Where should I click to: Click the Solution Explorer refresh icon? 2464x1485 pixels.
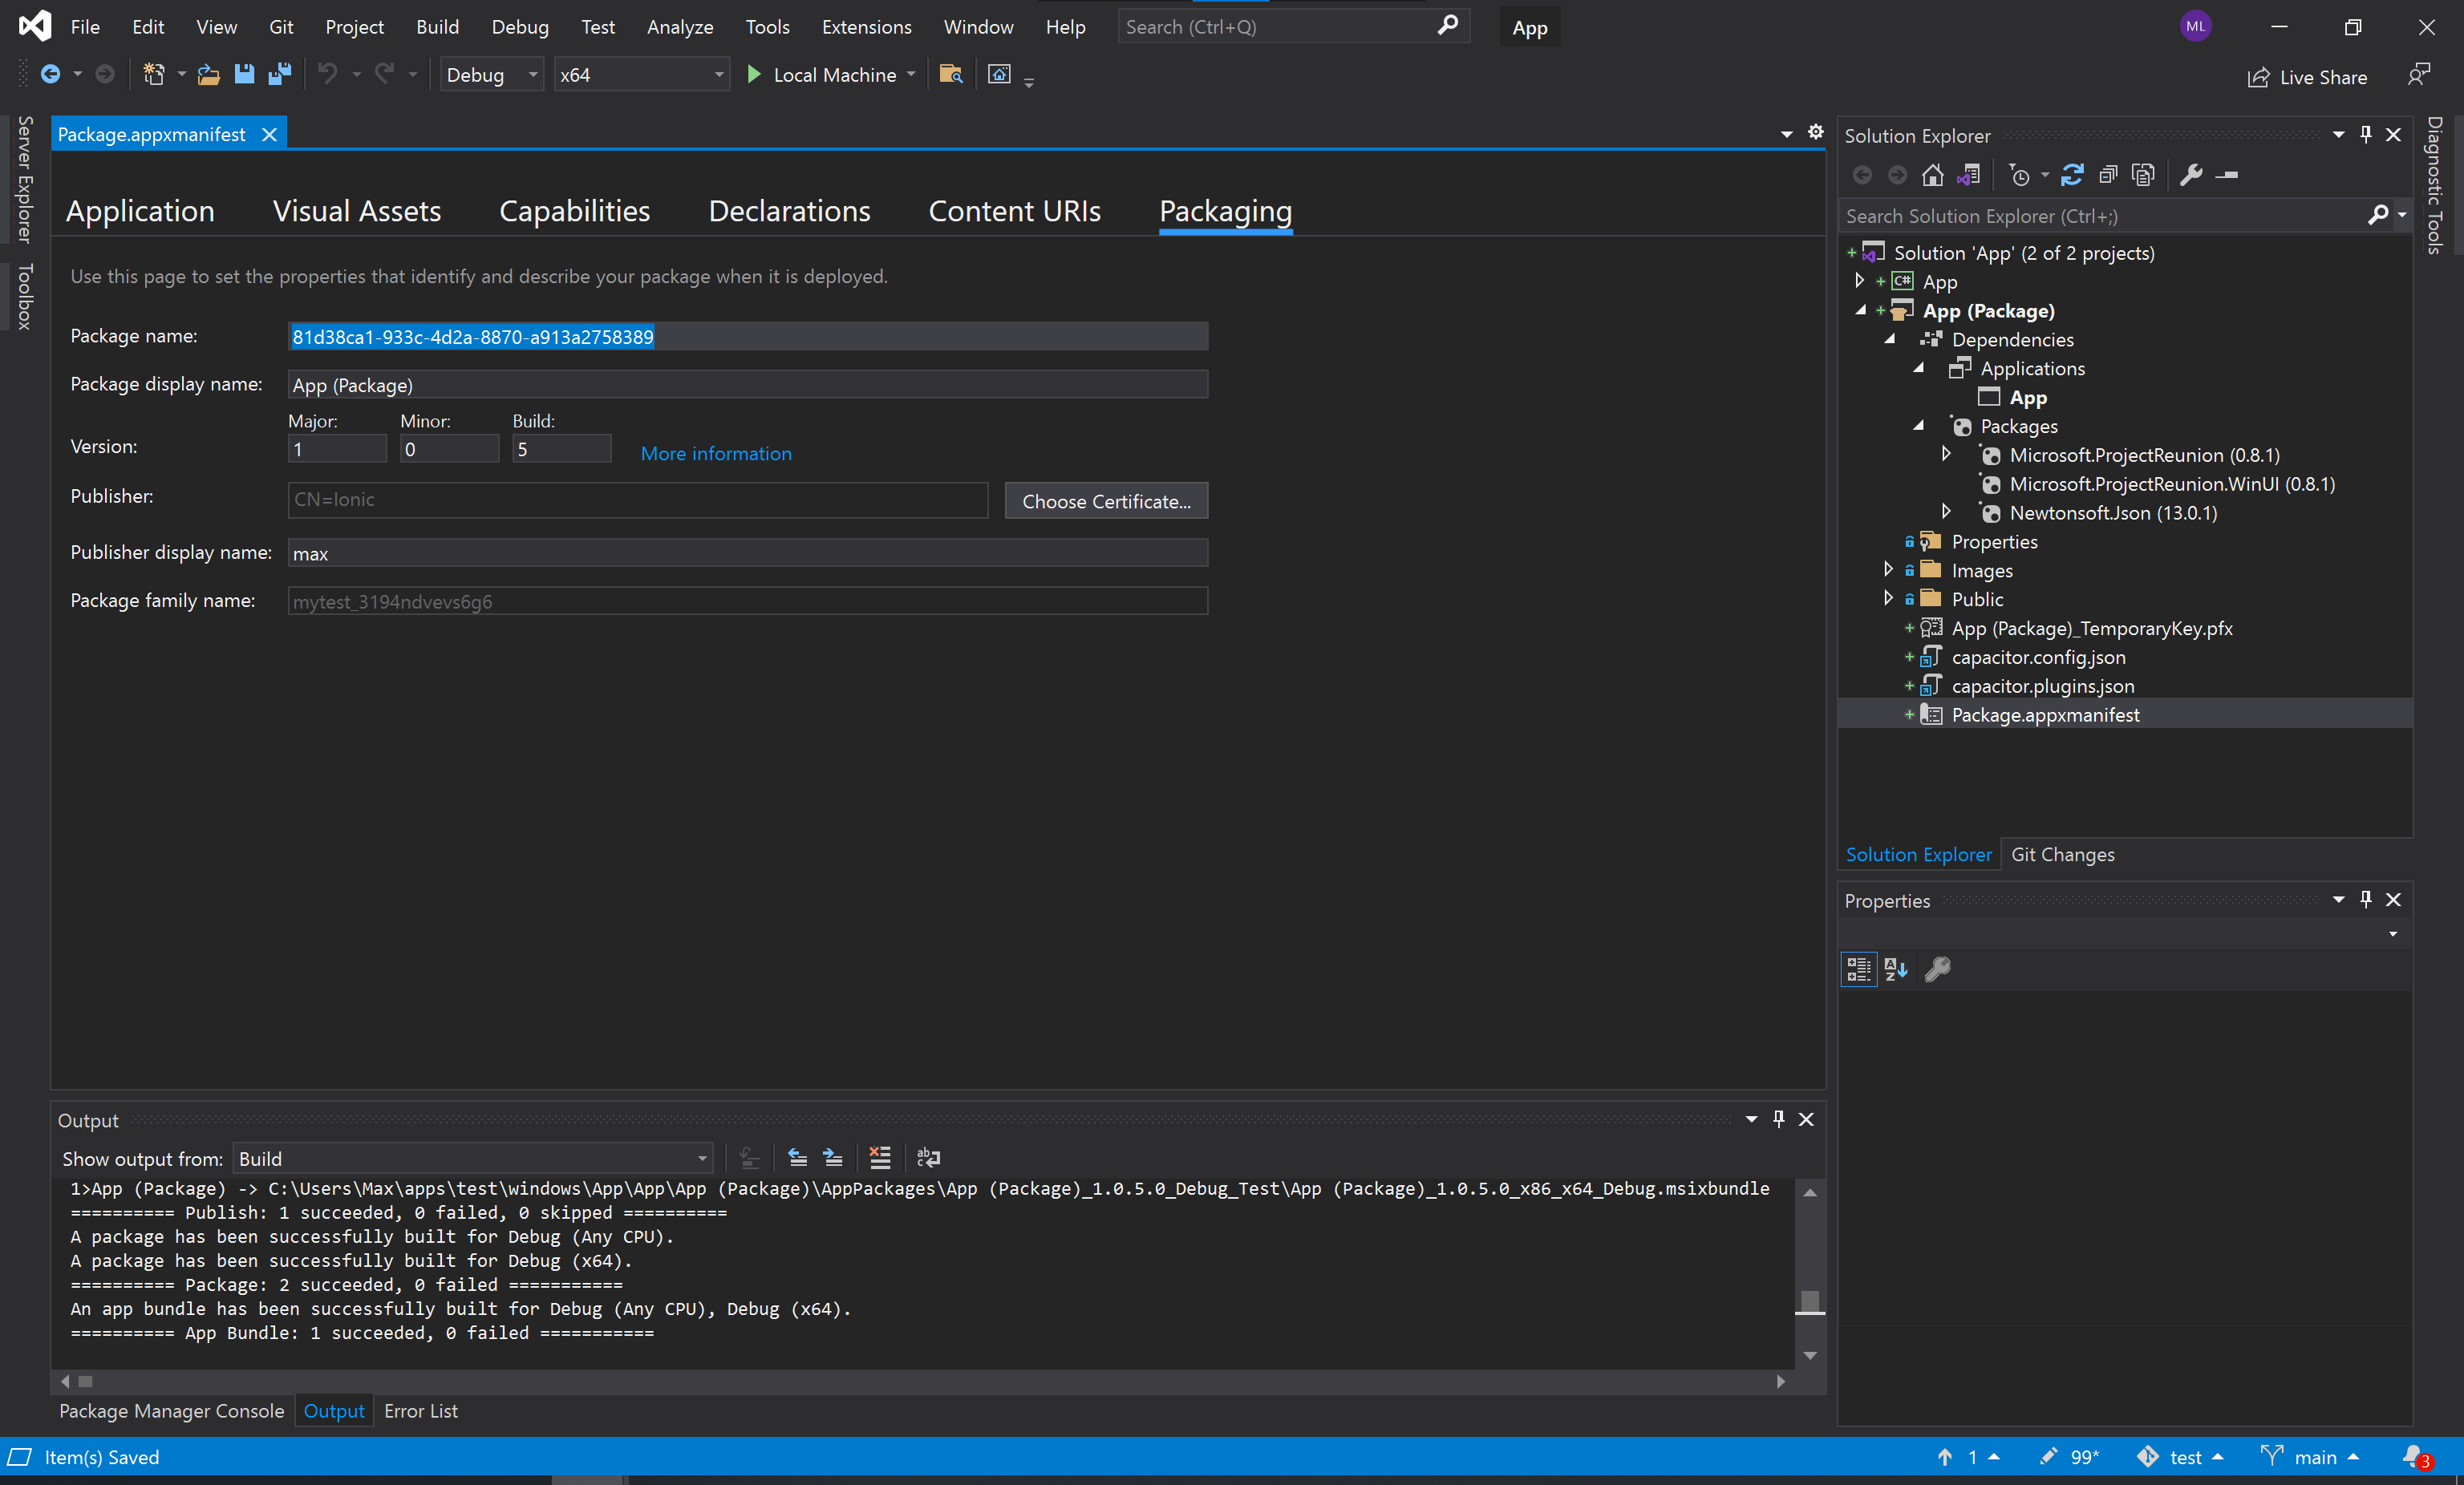(2075, 174)
